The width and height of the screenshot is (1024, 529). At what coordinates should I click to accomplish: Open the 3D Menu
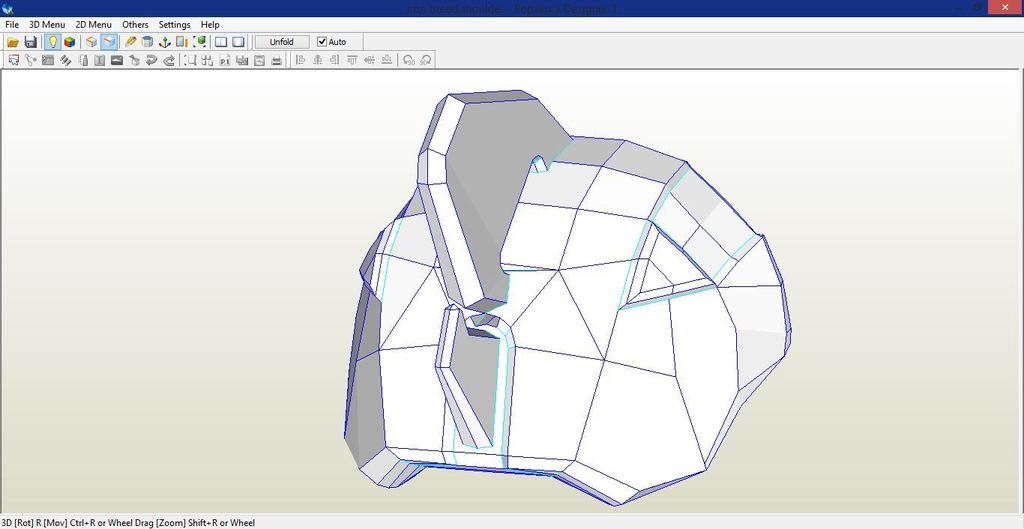click(x=46, y=24)
